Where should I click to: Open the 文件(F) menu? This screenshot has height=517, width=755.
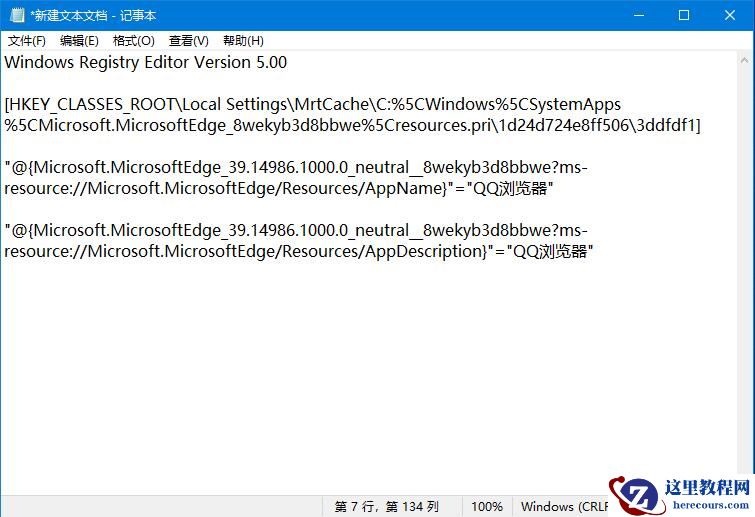(26, 41)
